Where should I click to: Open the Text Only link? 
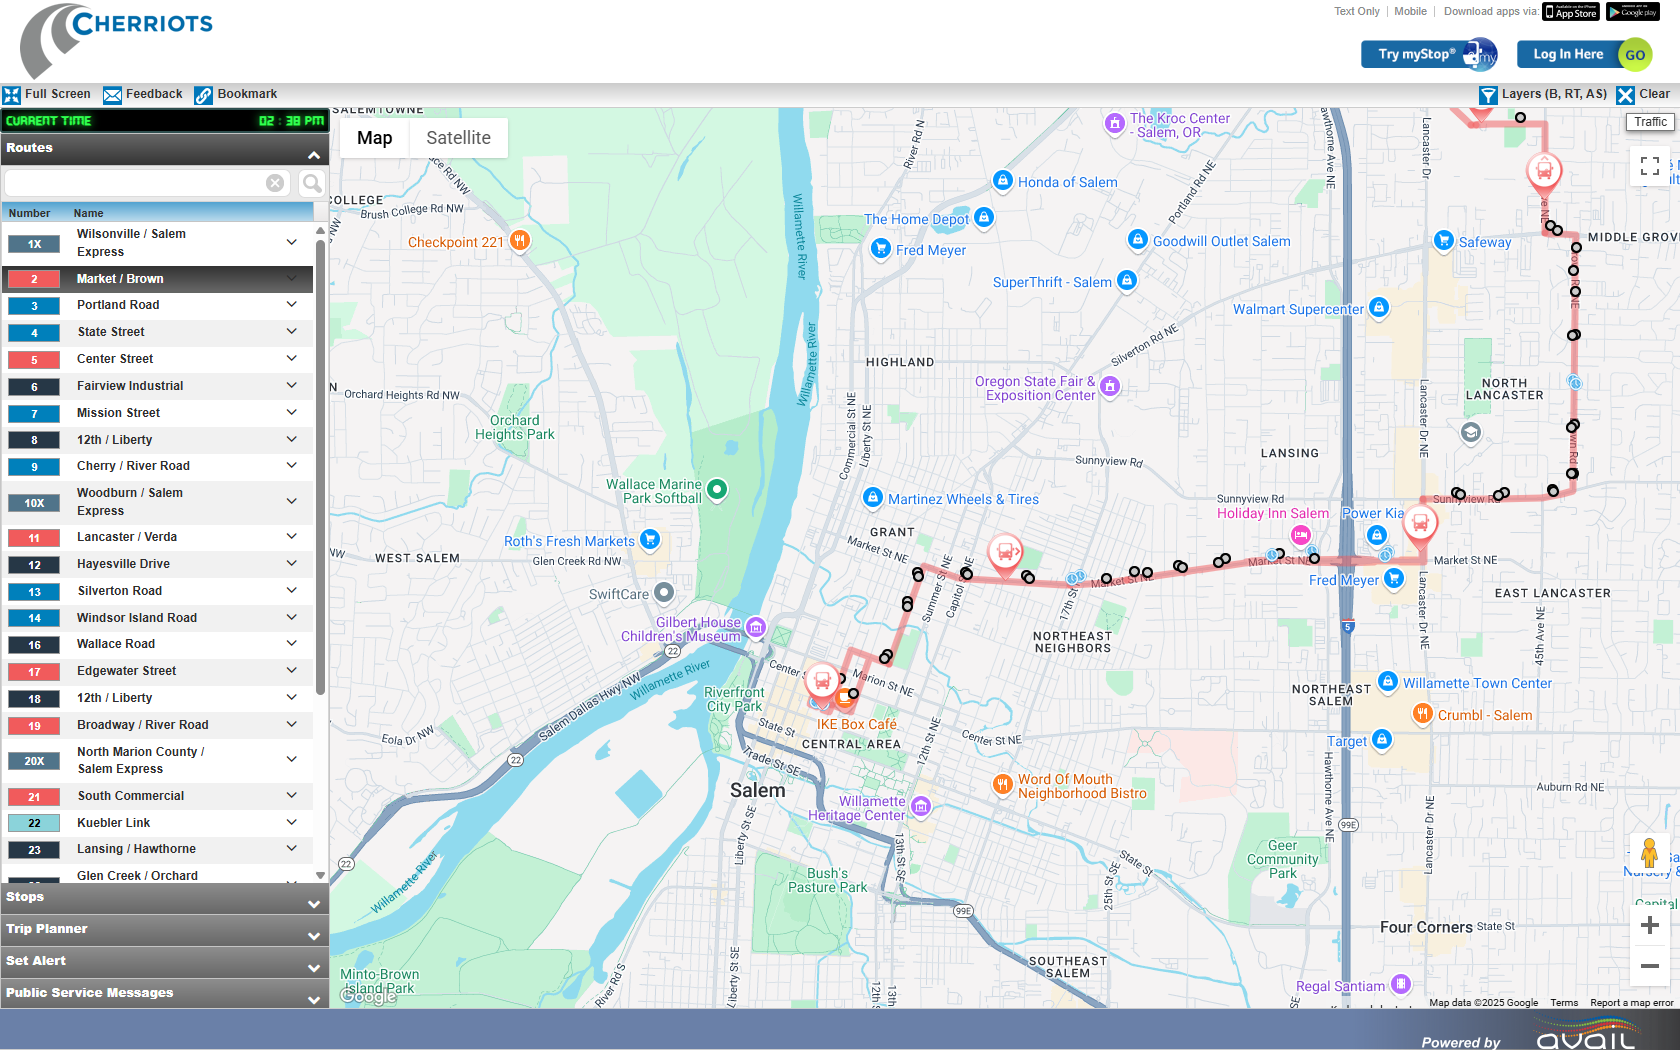pos(1356,12)
